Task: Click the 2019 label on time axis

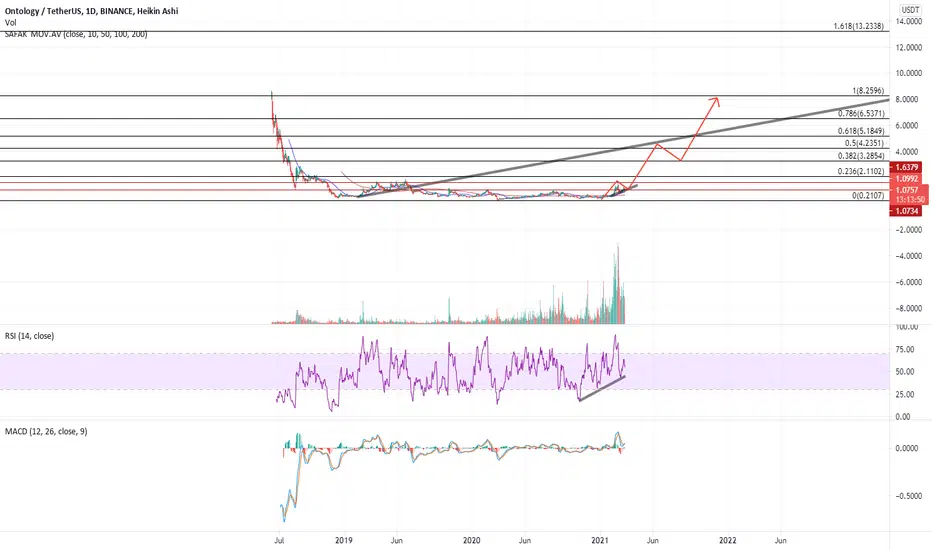Action: tap(344, 540)
